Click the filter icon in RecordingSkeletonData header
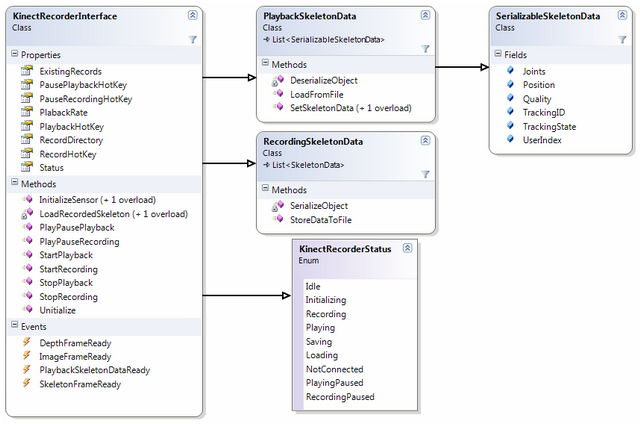 425,174
